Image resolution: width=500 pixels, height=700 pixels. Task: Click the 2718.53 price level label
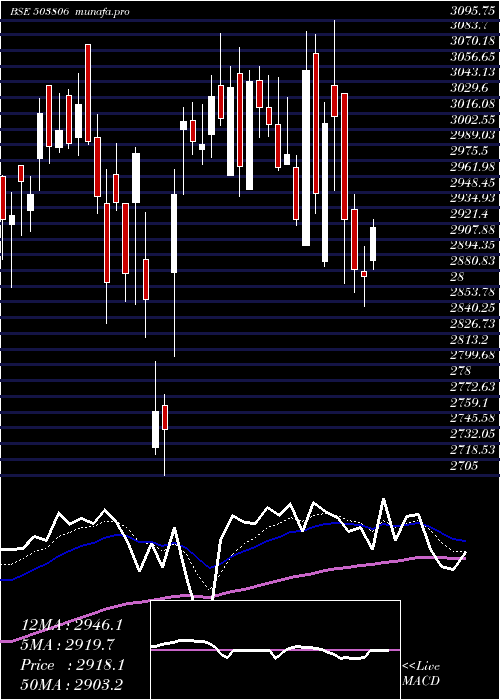click(473, 449)
